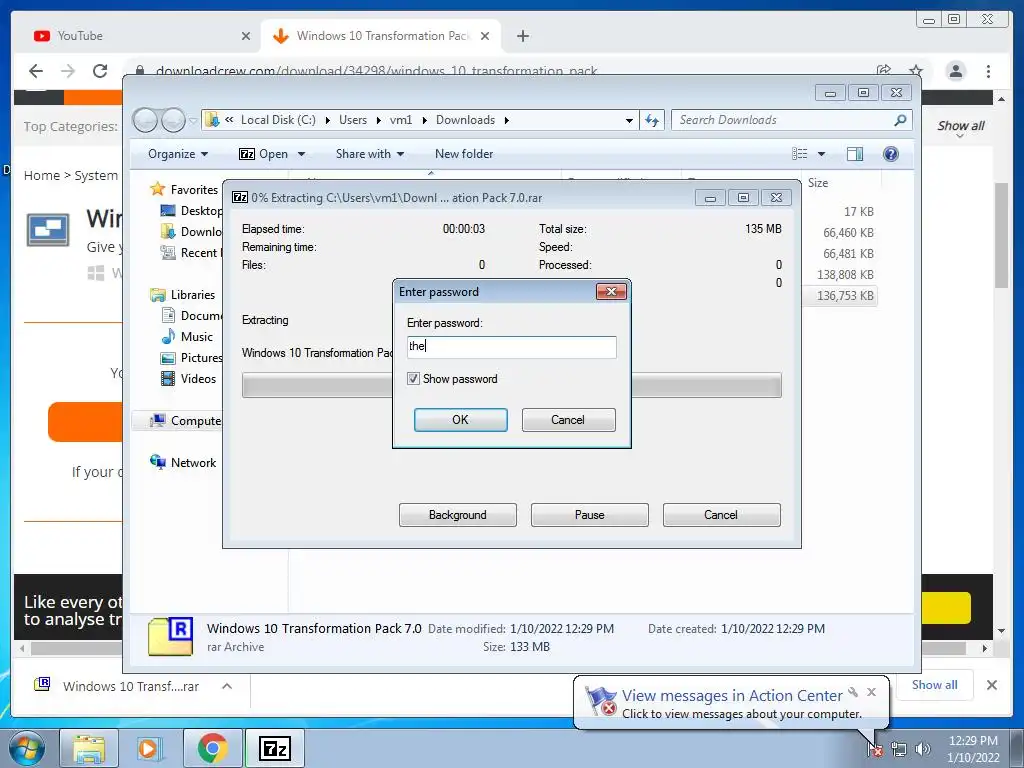The height and width of the screenshot is (768, 1024).
Task: Tick the Show password checkbox
Action: coord(413,379)
